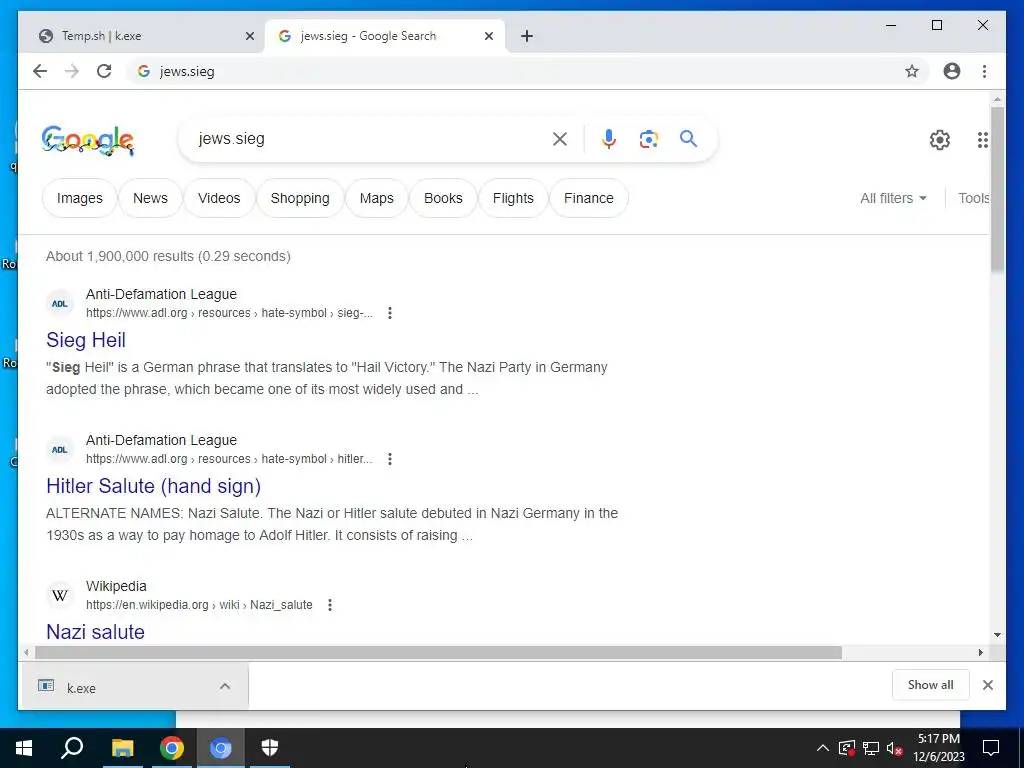Open the Tools button
1024x768 pixels.
[x=974, y=198]
